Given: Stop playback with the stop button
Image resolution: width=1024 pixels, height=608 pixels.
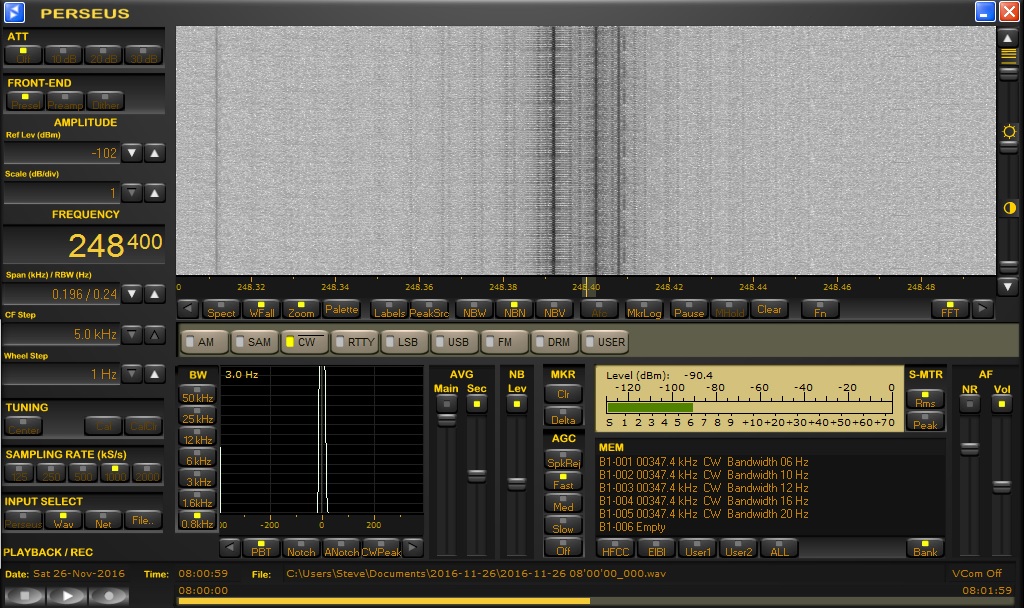Looking at the screenshot, I should point(25,595).
